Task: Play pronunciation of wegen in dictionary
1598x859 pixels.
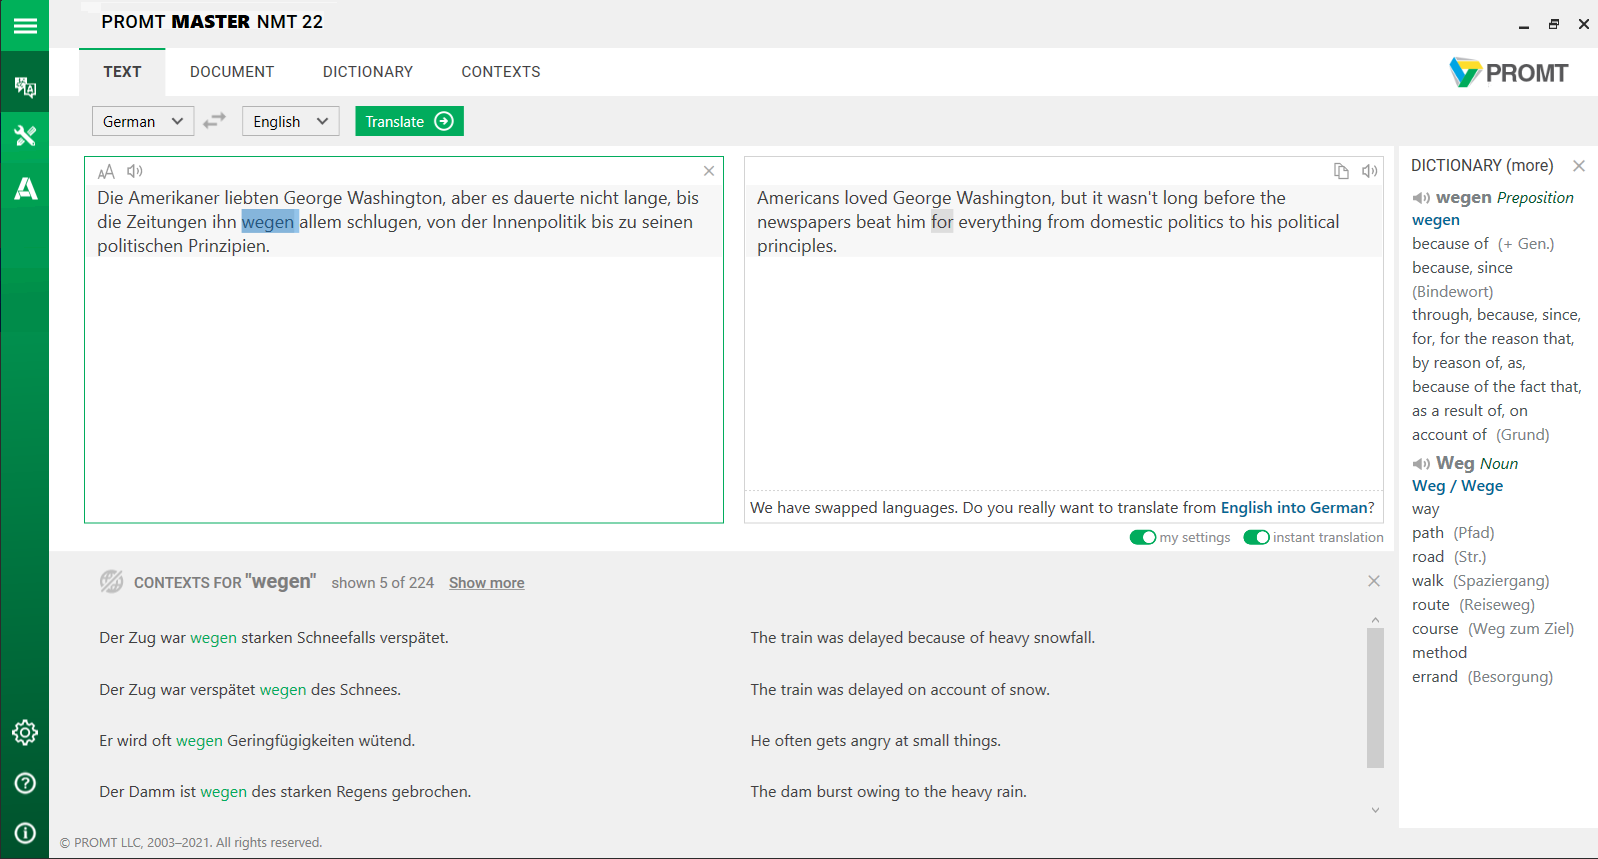Action: [1421, 198]
